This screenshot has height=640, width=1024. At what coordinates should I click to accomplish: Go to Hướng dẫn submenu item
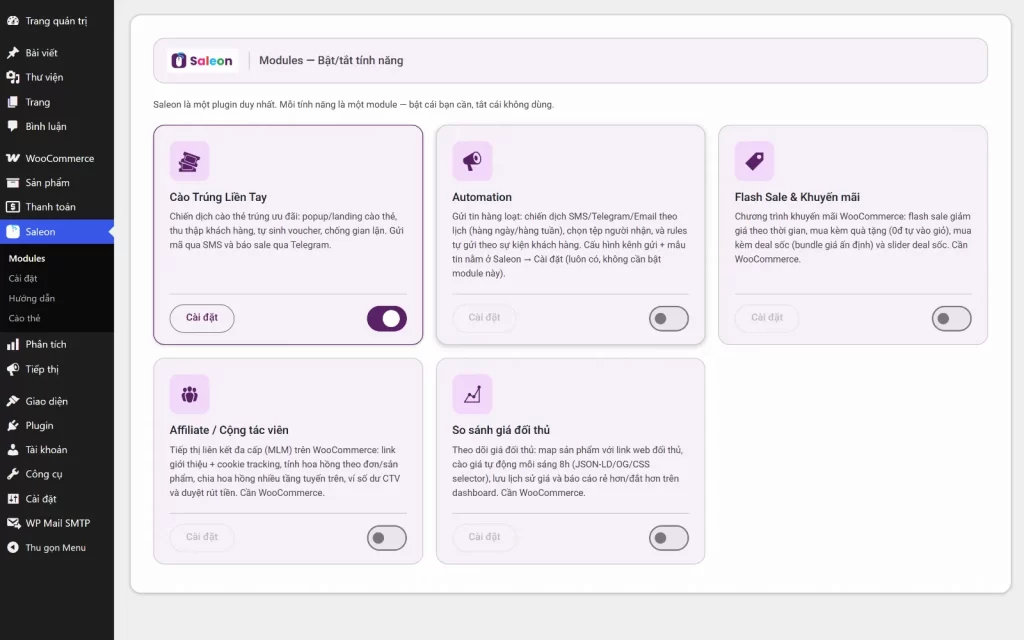pos(31,298)
